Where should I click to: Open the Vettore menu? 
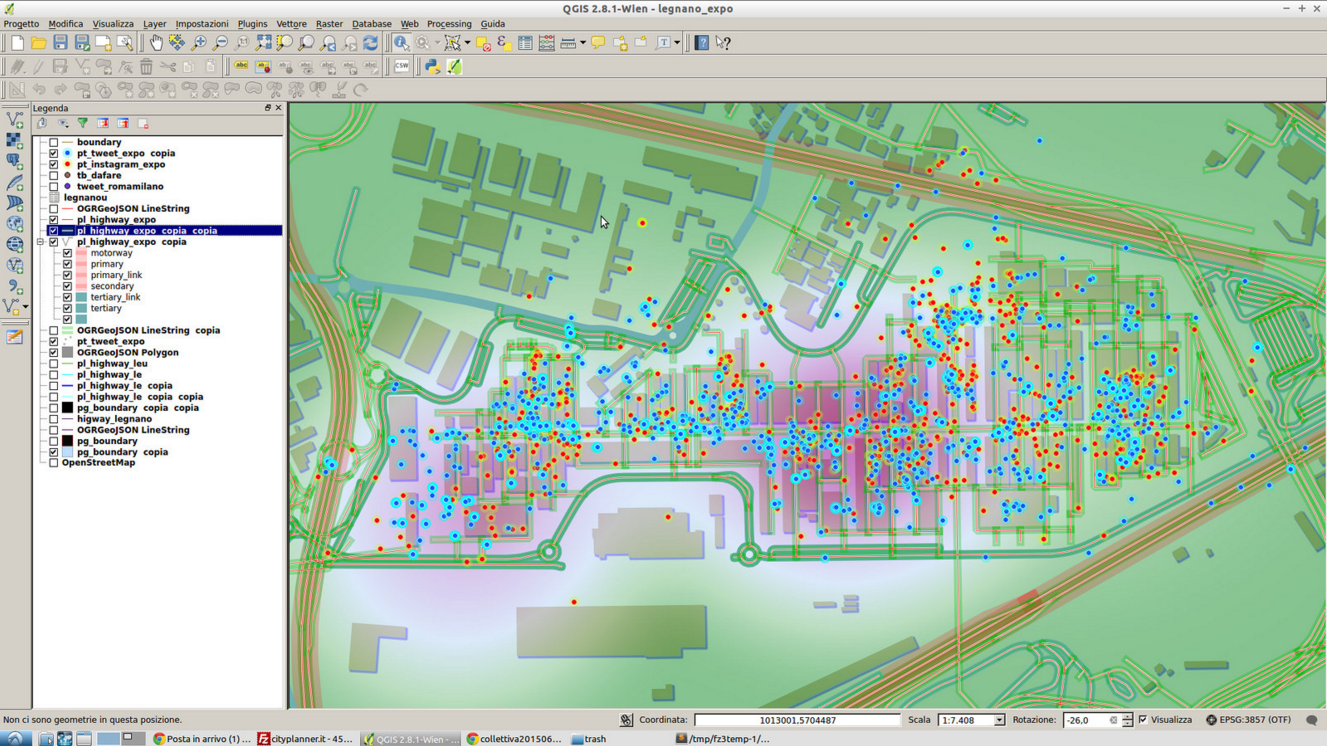tap(291, 24)
